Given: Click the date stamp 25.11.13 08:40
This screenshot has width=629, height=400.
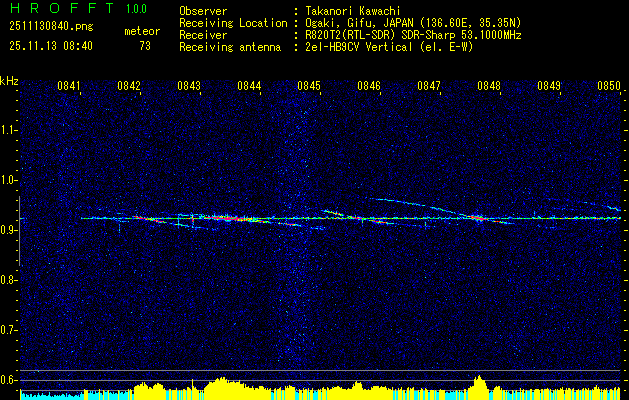Looking at the screenshot, I should point(51,46).
